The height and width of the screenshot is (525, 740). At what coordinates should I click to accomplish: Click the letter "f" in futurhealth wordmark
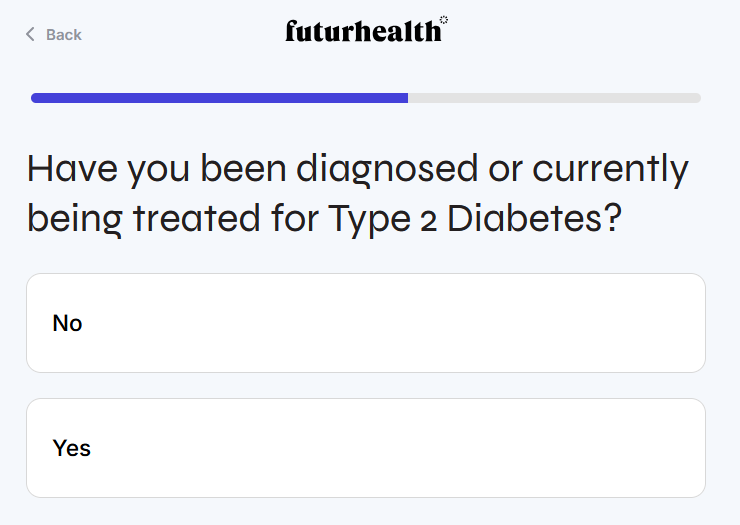click(x=291, y=32)
